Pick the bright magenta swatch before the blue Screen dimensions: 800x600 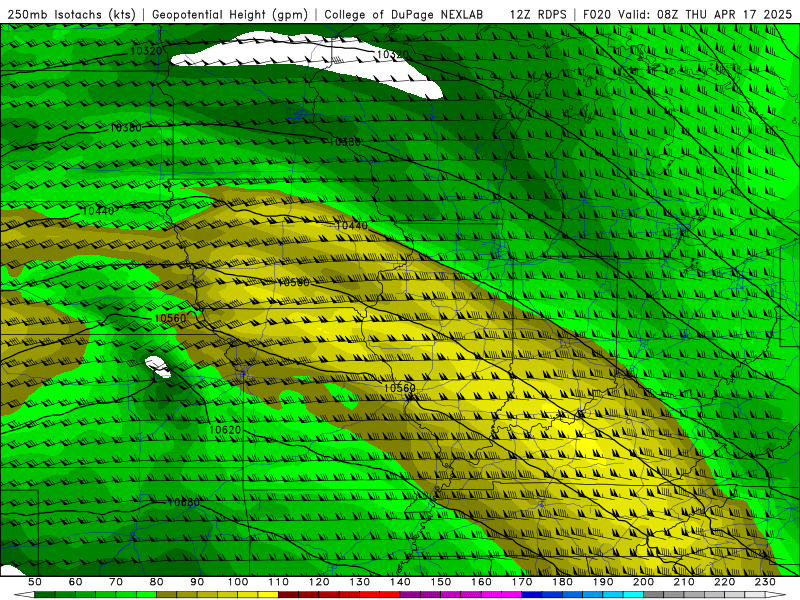511,594
